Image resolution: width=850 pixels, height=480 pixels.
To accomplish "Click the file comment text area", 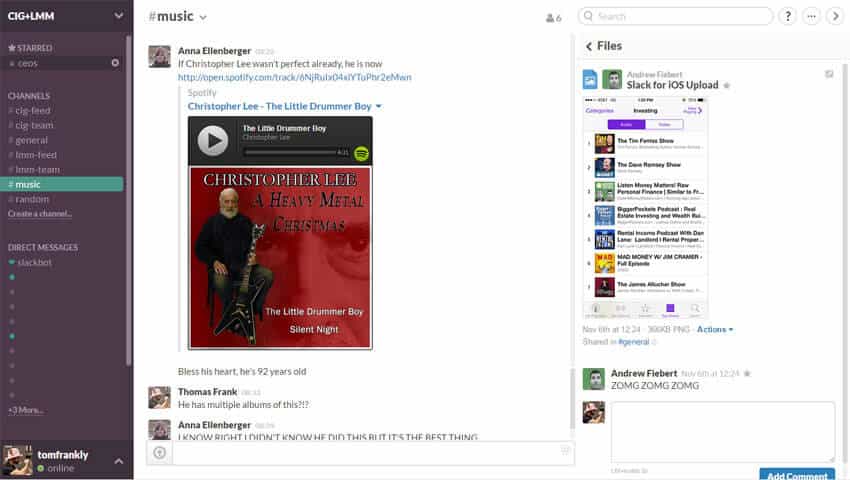I will 723,432.
